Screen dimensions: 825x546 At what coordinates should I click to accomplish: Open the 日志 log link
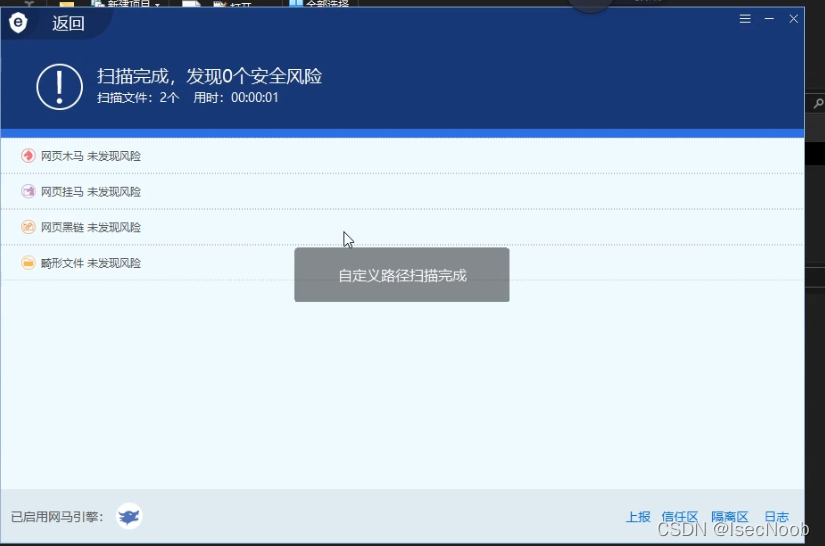(x=777, y=517)
